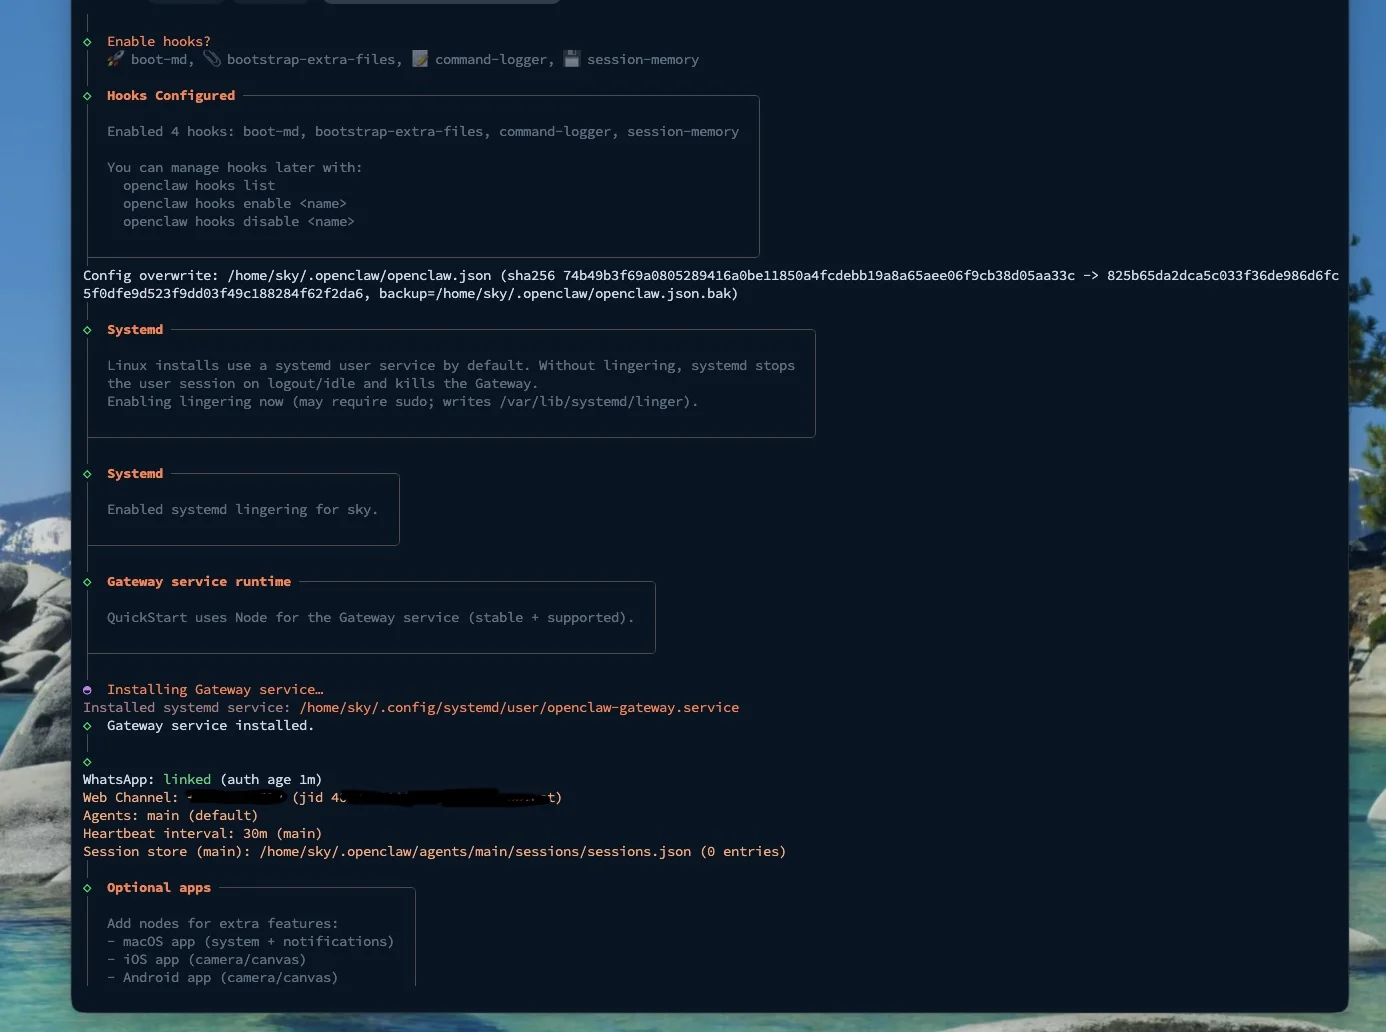Click the diamond marker beside 'Gateway service runtime'

pos(87,582)
